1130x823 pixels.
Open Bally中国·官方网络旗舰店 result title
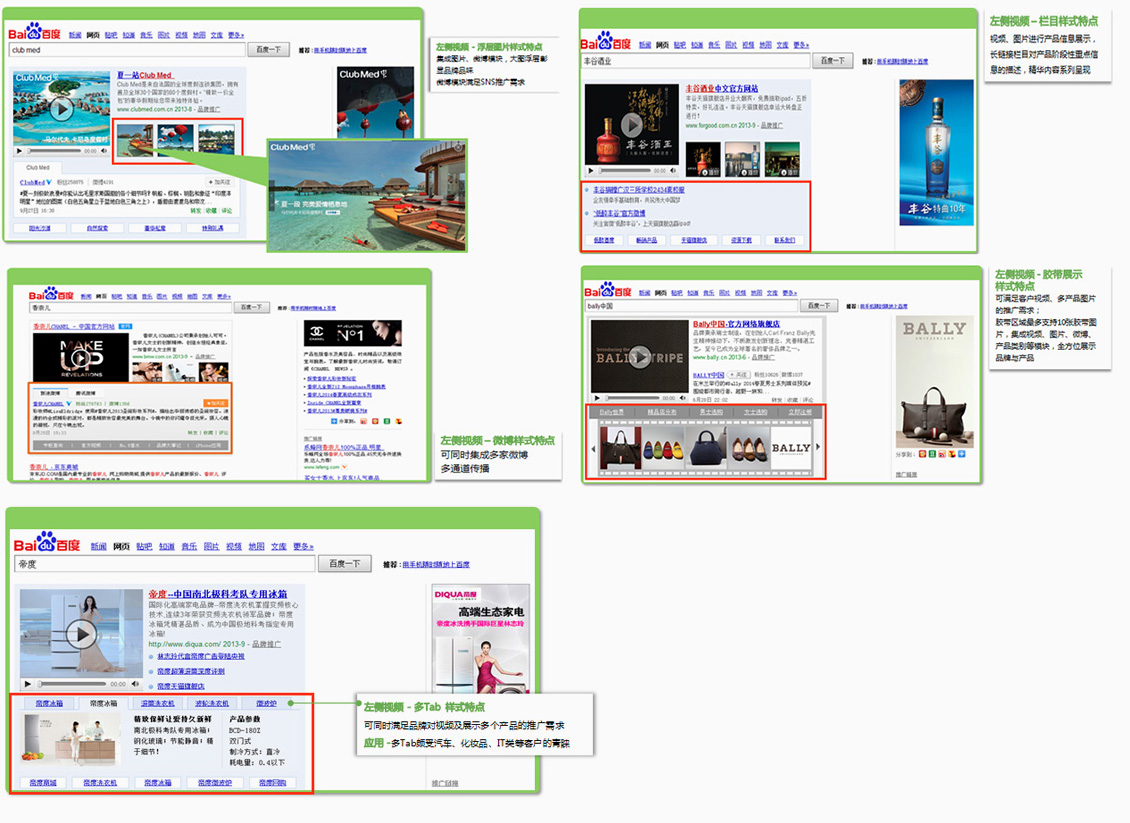pos(736,324)
